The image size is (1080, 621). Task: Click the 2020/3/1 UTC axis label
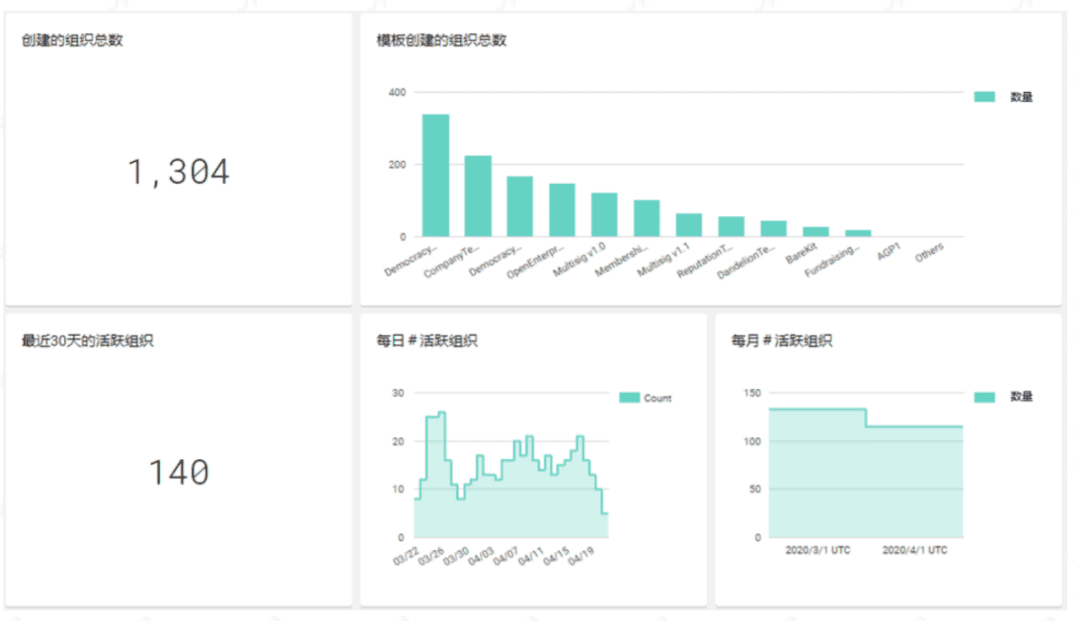(x=818, y=550)
